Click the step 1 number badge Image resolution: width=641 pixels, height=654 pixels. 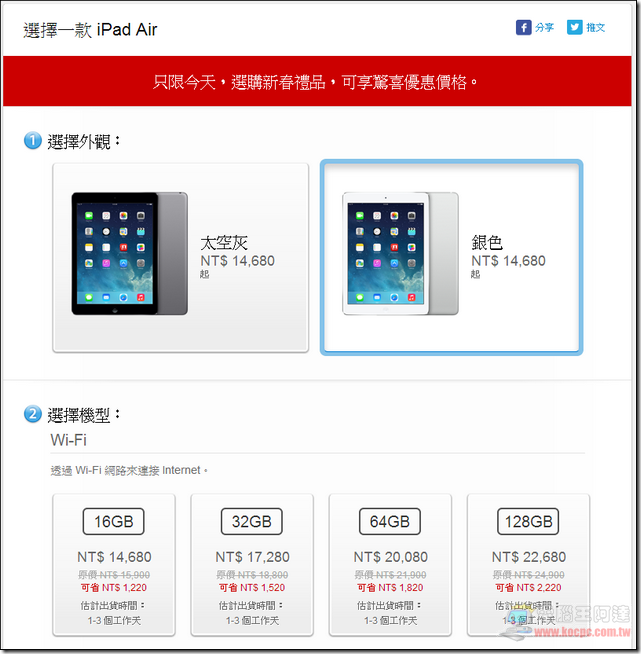coord(33,141)
